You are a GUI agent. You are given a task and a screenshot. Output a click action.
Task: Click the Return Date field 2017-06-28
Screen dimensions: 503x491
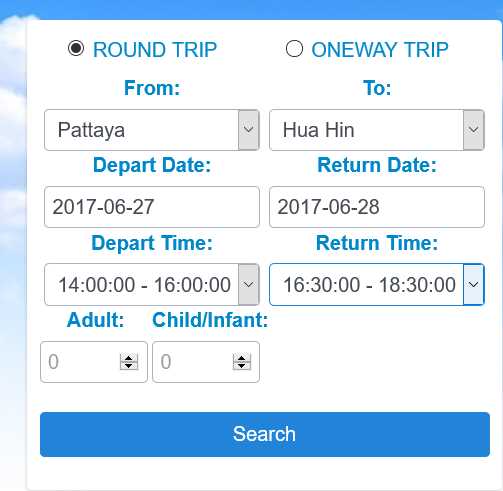[377, 207]
